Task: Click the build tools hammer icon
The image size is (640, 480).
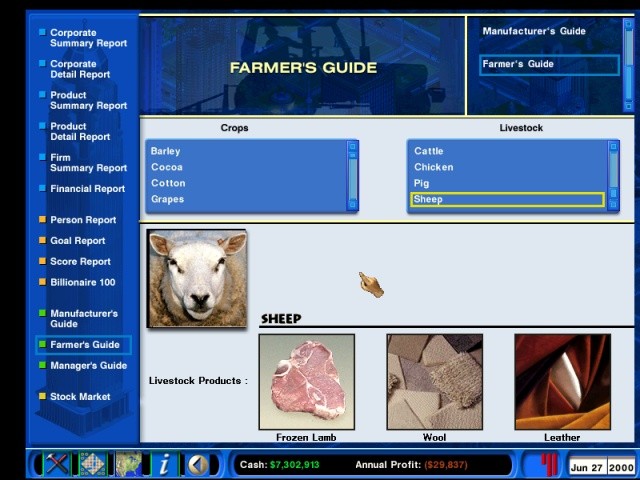Action: click(x=58, y=465)
